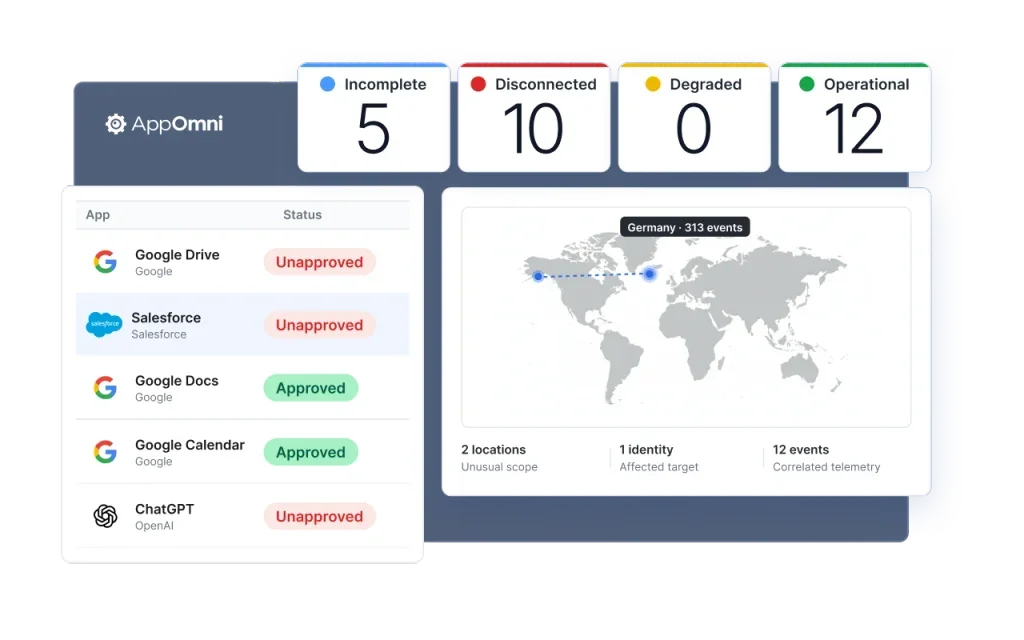1024x640 pixels.
Task: Click the blue Incomplete status dot
Action: point(328,84)
